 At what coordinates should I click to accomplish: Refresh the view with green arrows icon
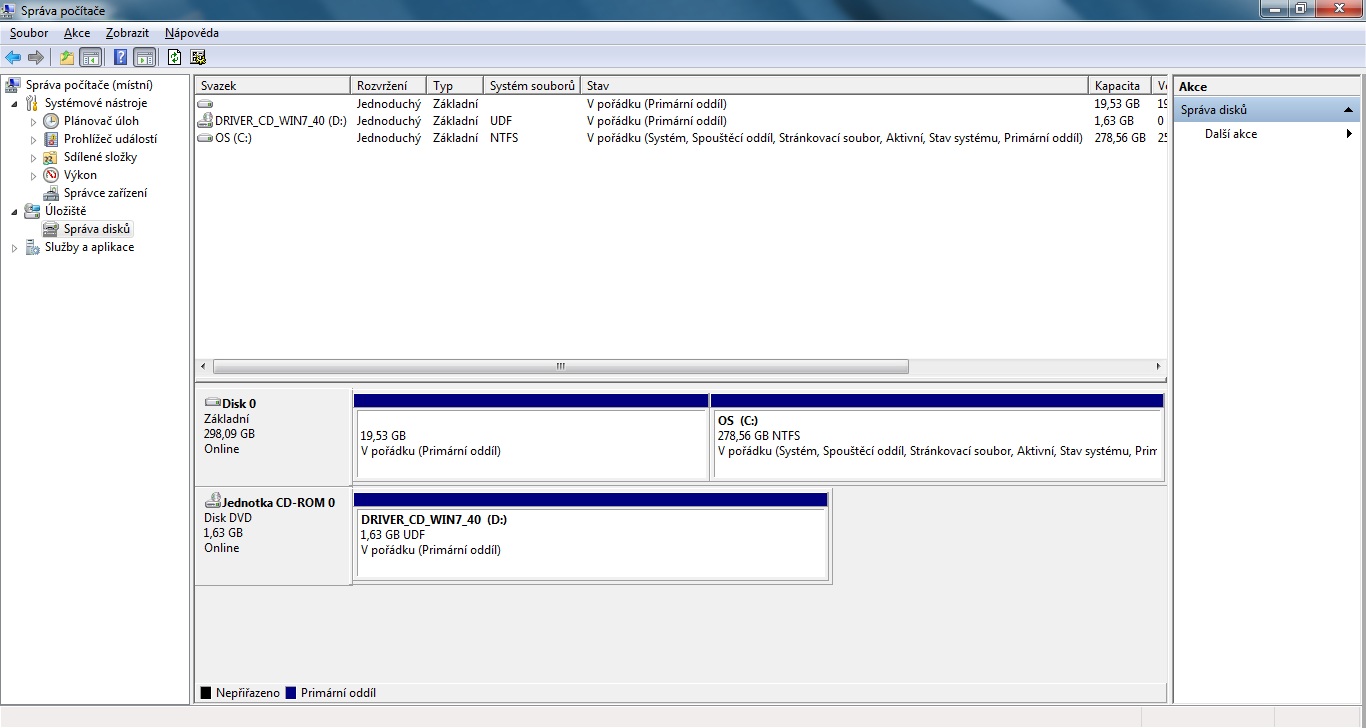pos(175,57)
